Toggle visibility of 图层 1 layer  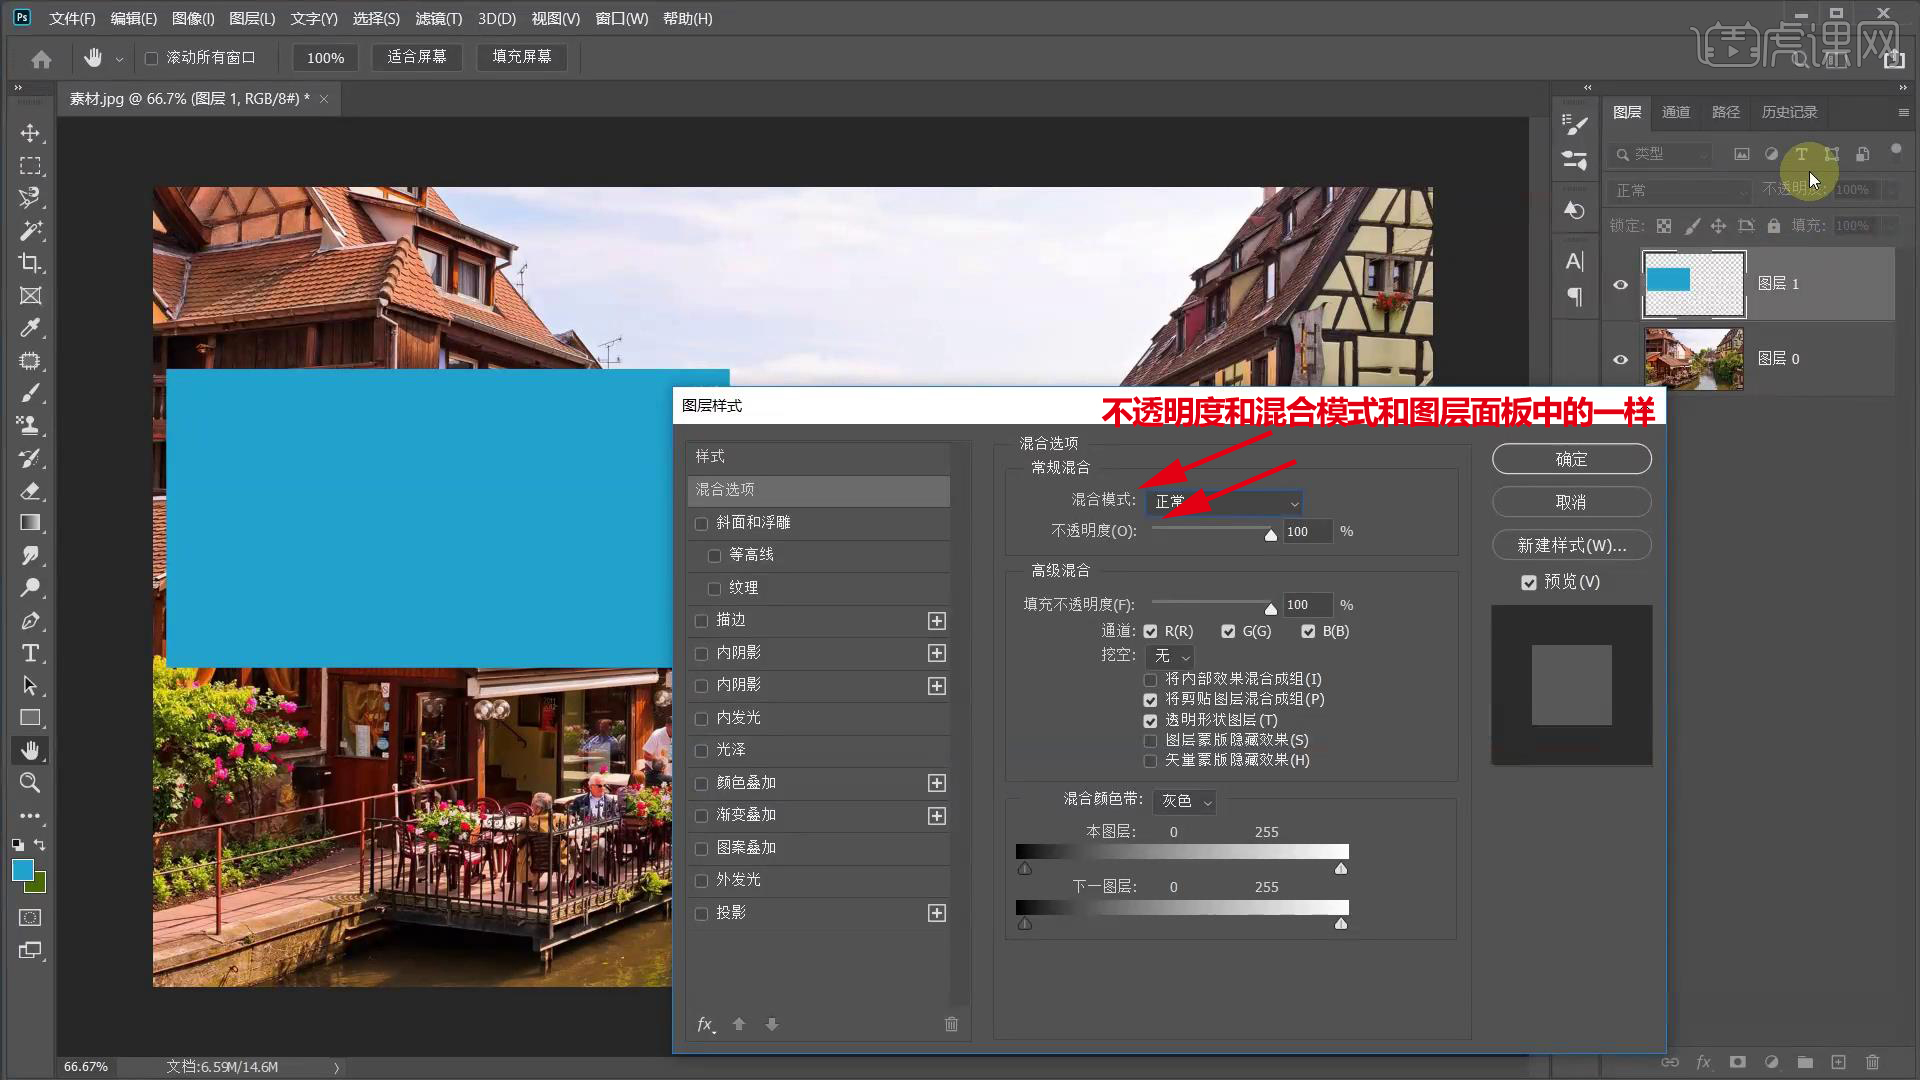(x=1620, y=285)
